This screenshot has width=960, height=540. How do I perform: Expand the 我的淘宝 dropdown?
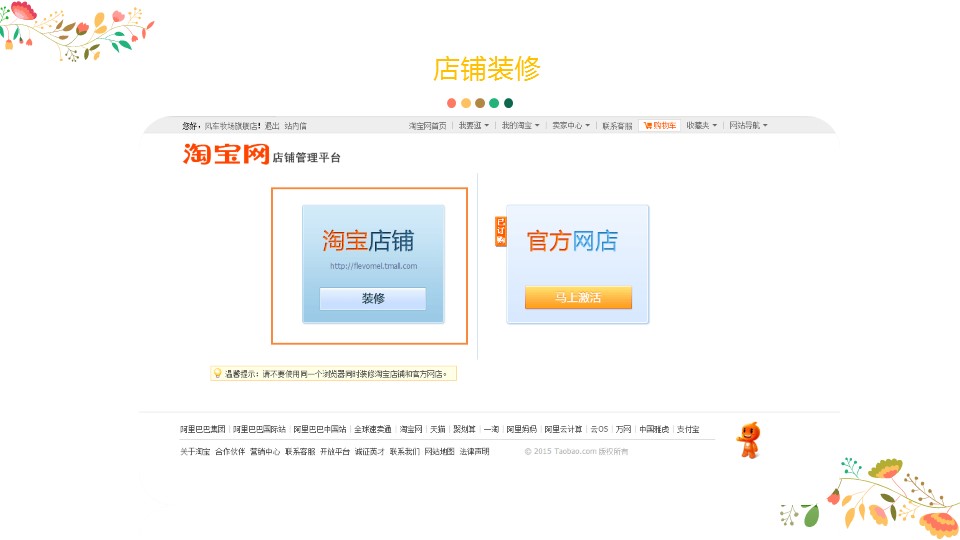click(x=520, y=126)
